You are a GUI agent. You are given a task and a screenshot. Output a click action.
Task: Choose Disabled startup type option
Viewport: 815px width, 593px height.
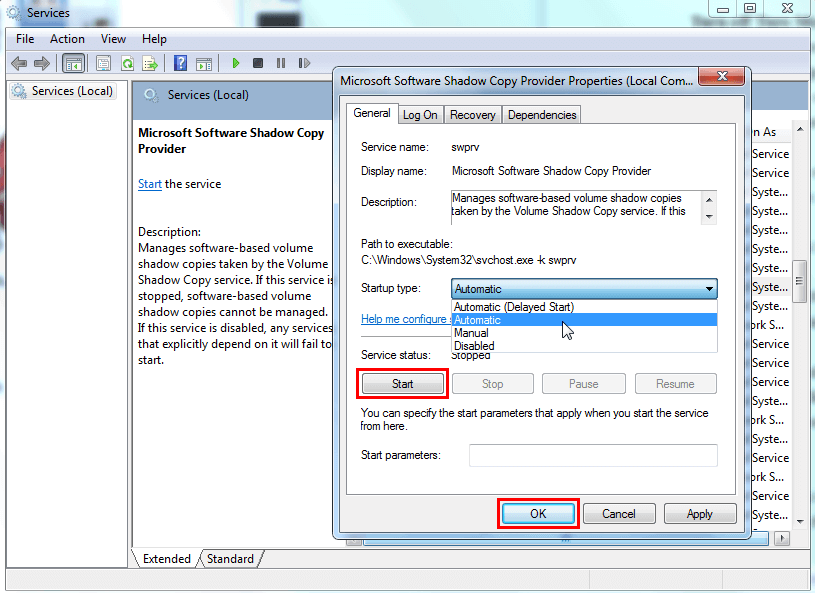point(584,346)
